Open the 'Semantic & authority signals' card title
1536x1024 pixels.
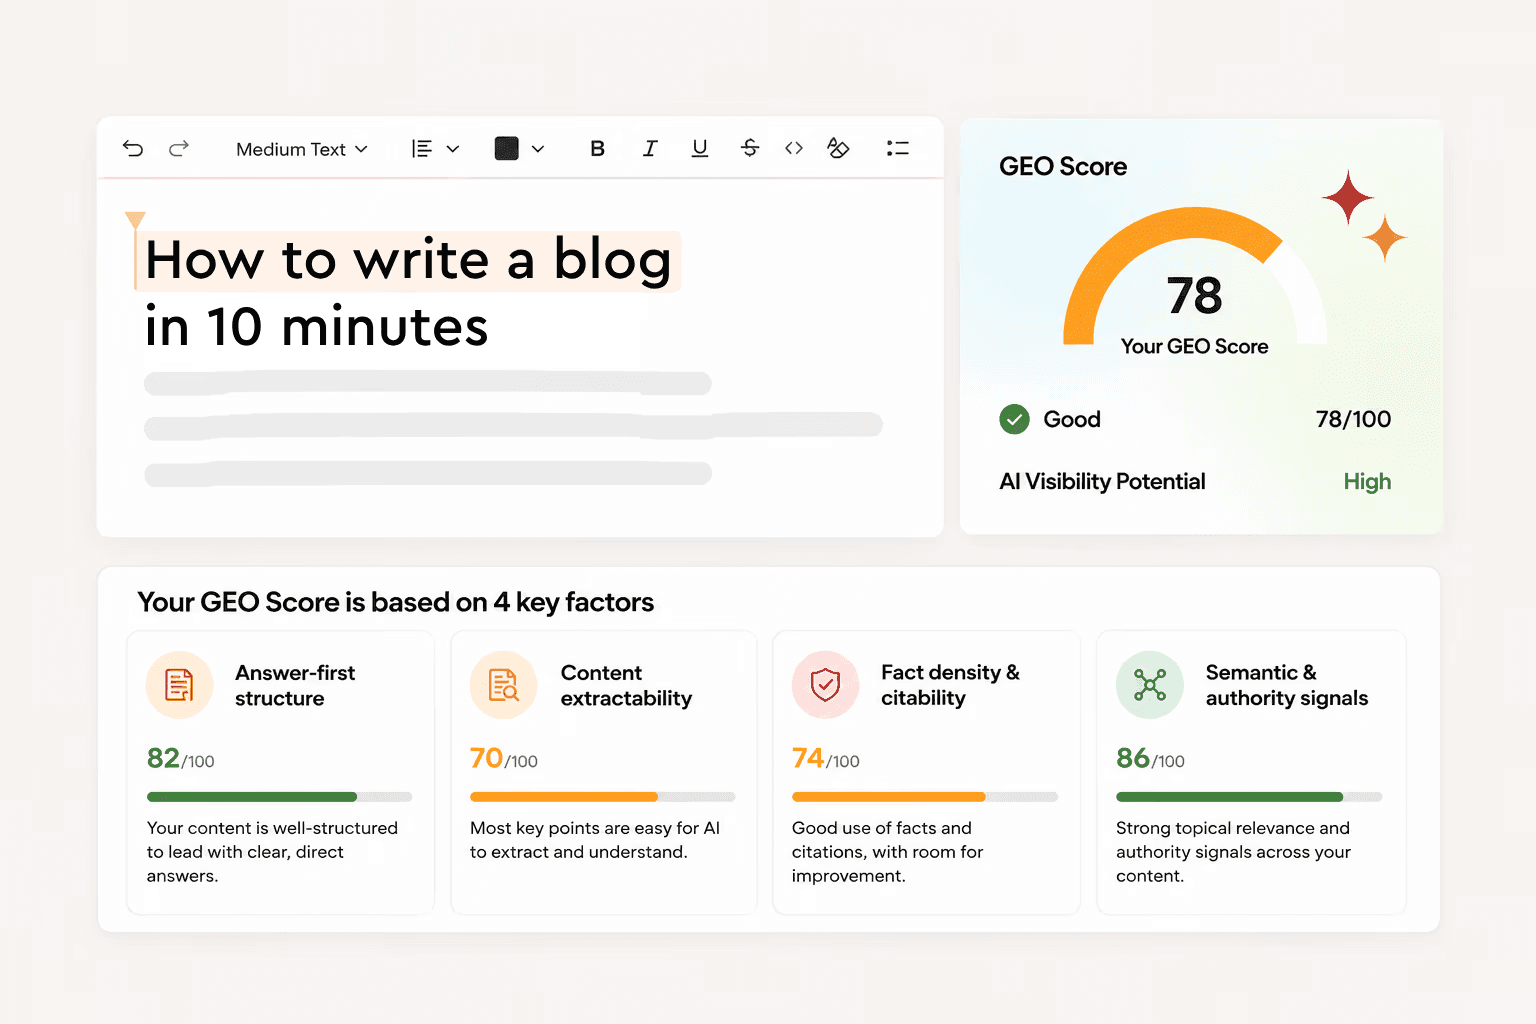click(1286, 686)
